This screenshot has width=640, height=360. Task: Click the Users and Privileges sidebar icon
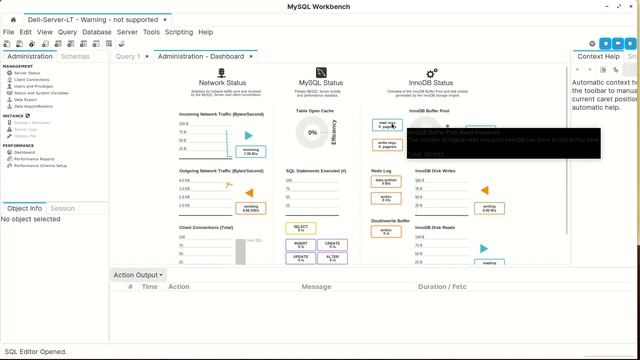pyautogui.click(x=9, y=86)
